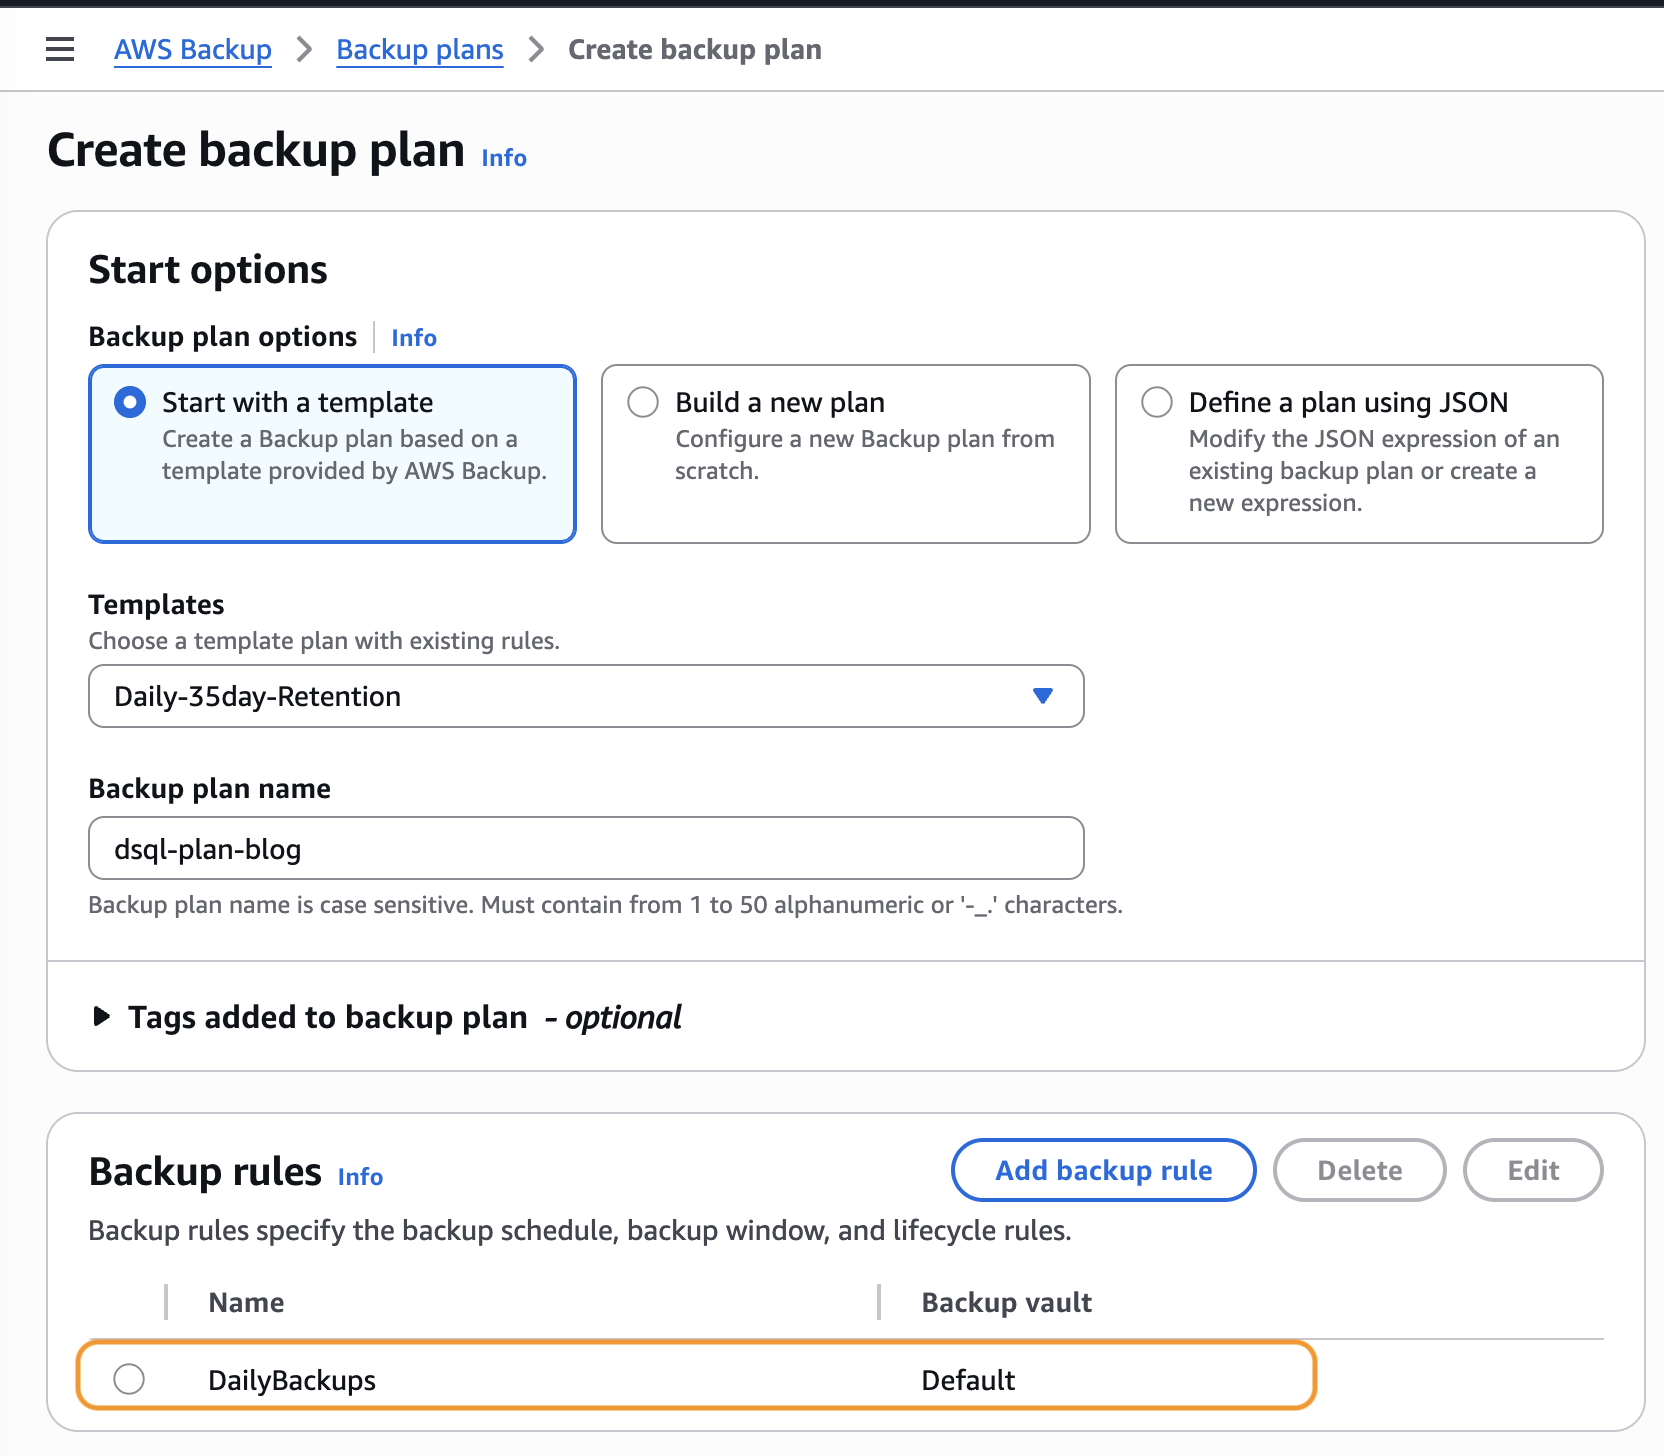
Task: Open Info next to Backup plan options
Action: point(413,337)
